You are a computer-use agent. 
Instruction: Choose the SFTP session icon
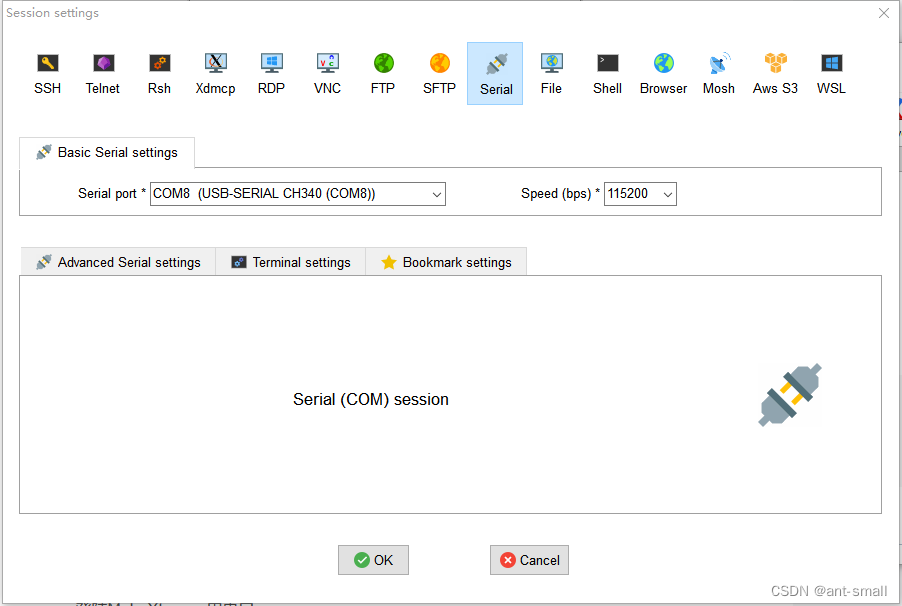coord(439,70)
